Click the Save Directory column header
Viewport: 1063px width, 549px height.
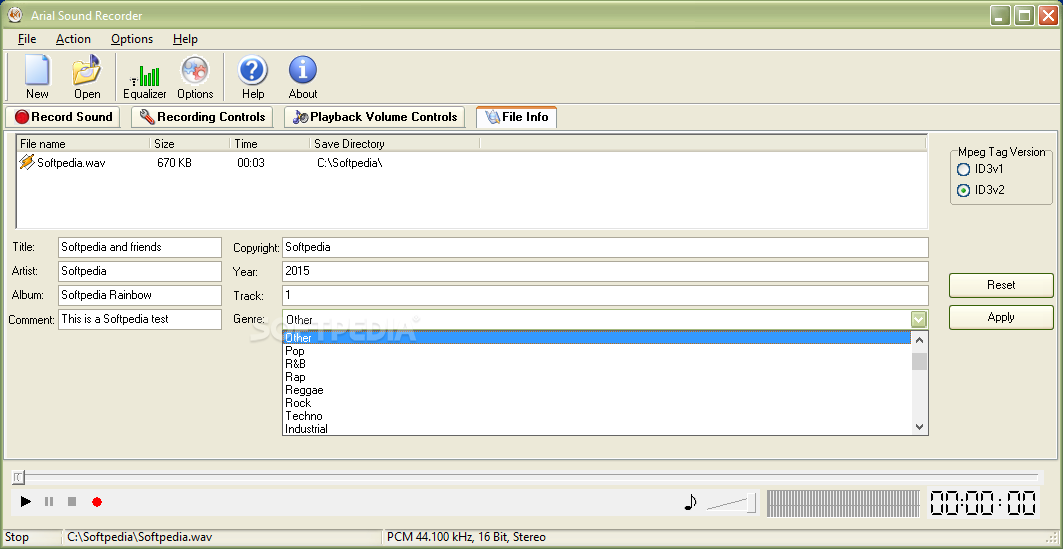coord(395,144)
